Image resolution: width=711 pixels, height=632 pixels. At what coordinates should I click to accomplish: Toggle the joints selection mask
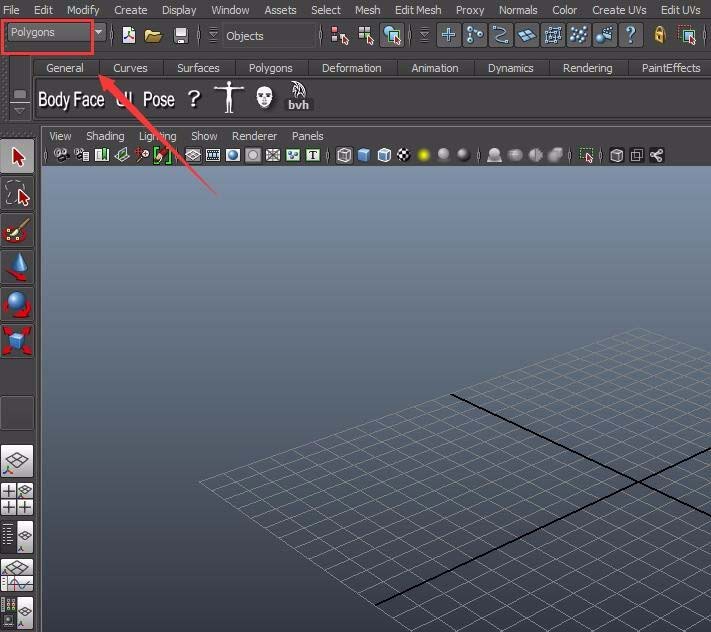[475, 35]
